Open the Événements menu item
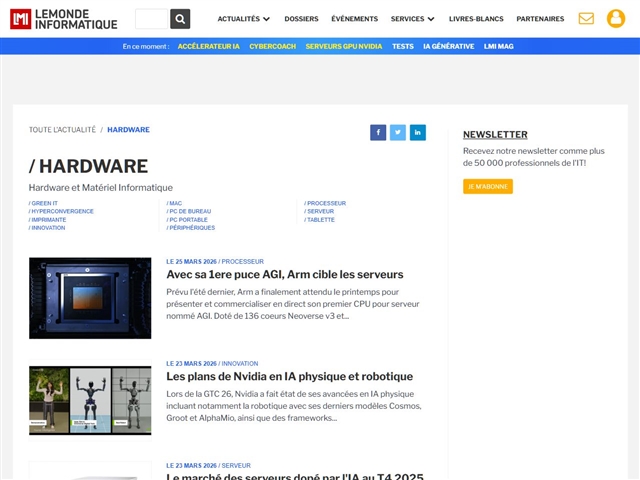Screen dimensions: 640x480 354,19
